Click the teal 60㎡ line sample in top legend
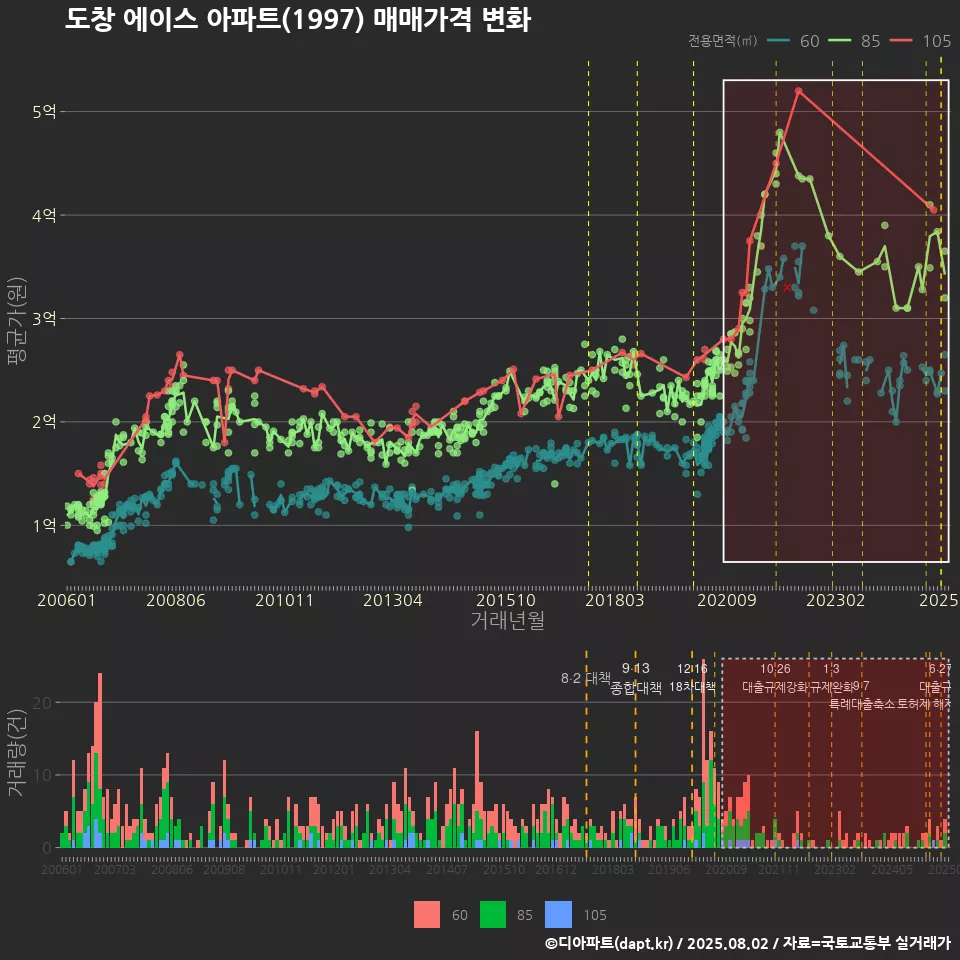Viewport: 960px width, 960px height. (x=778, y=41)
